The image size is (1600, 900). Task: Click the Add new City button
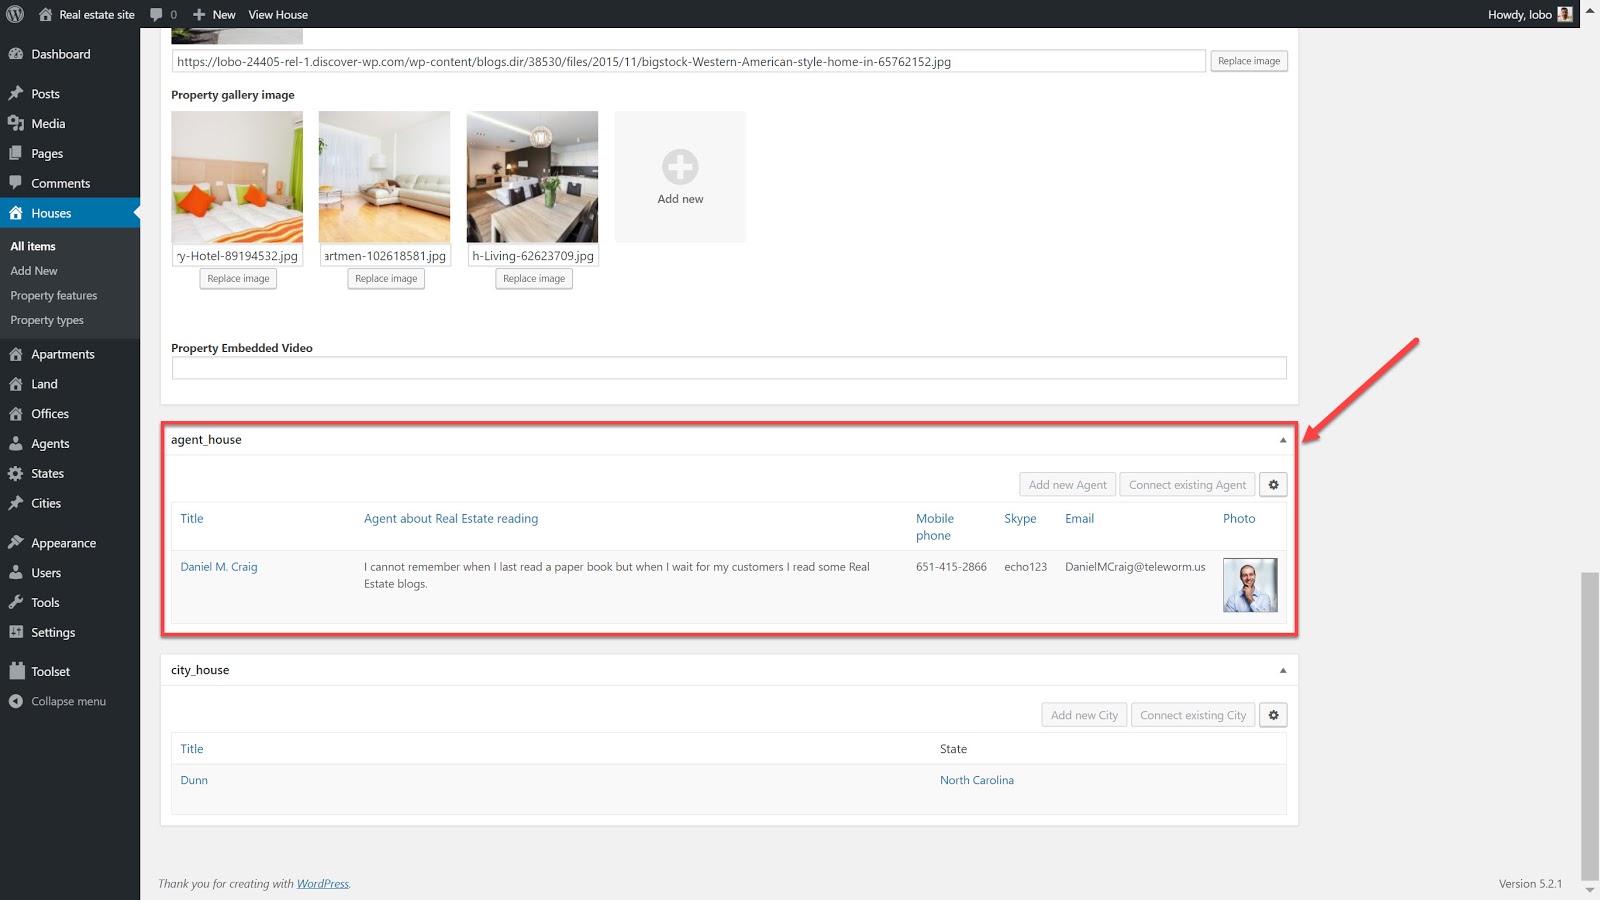(1084, 715)
